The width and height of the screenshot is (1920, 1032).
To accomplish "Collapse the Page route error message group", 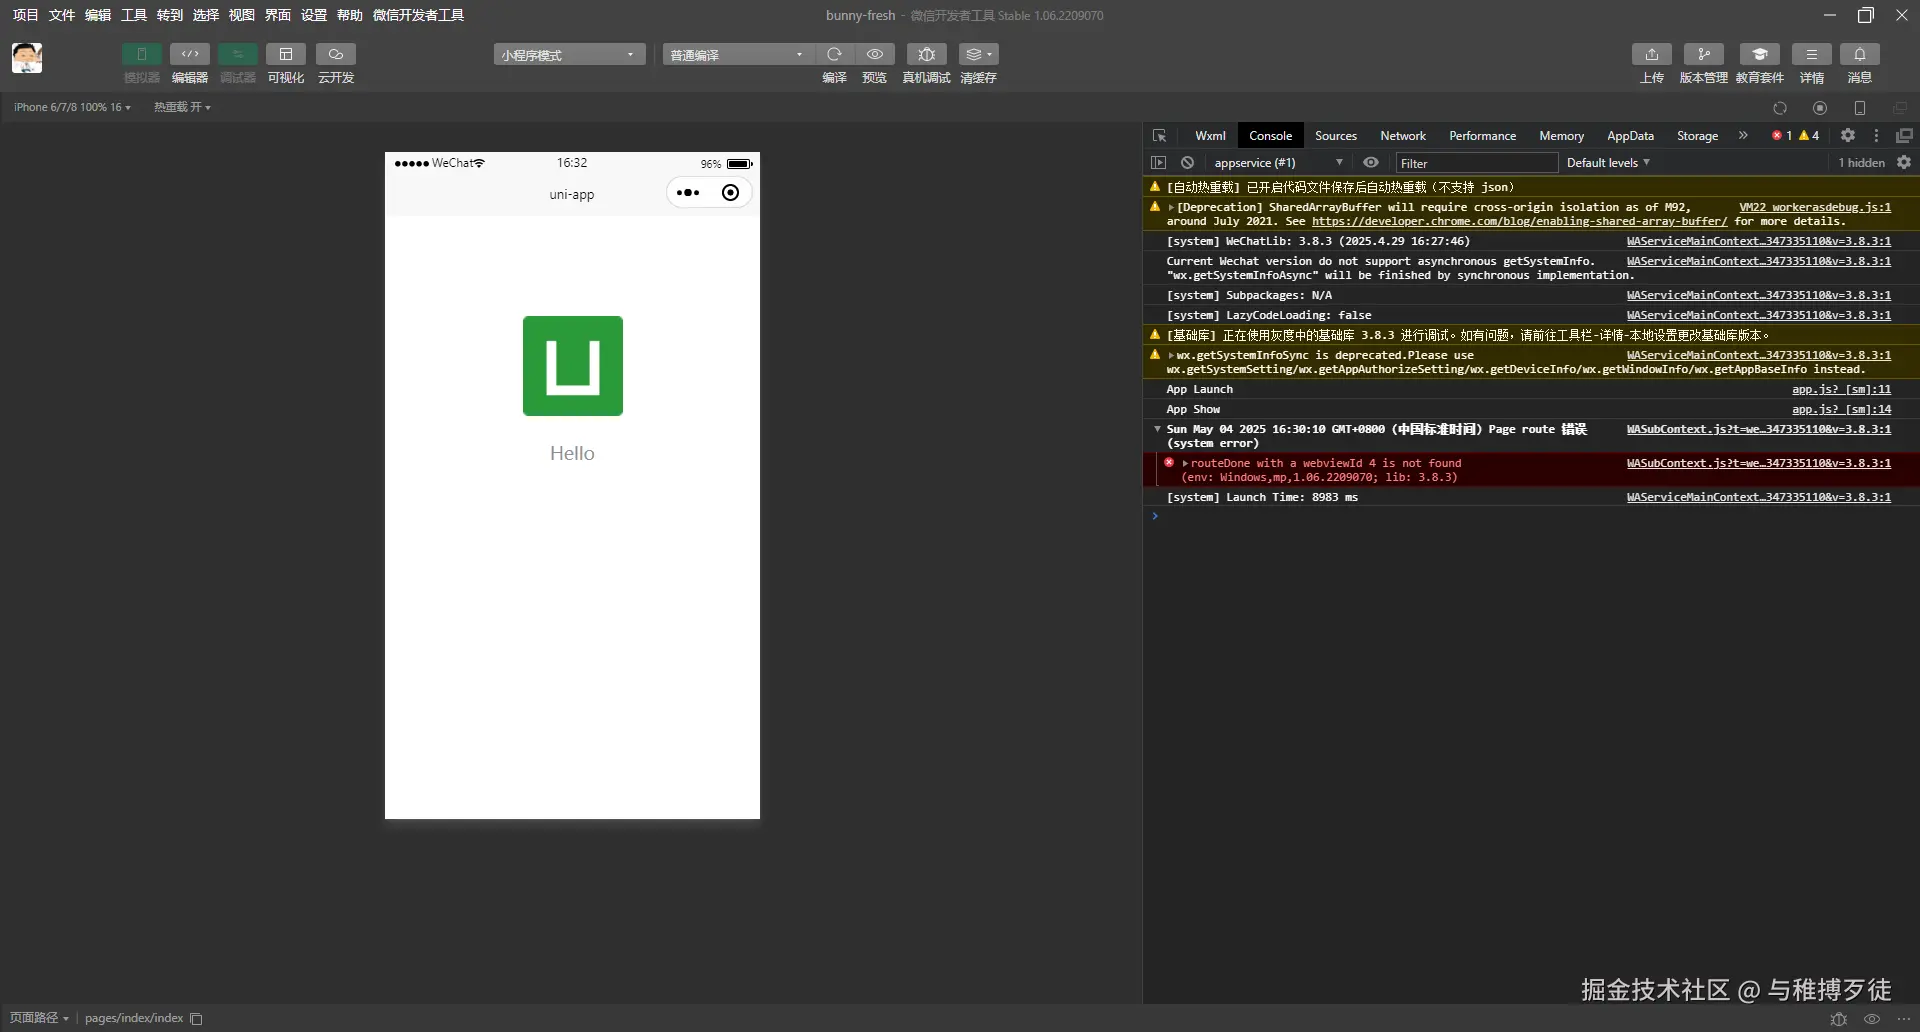I will pos(1157,429).
